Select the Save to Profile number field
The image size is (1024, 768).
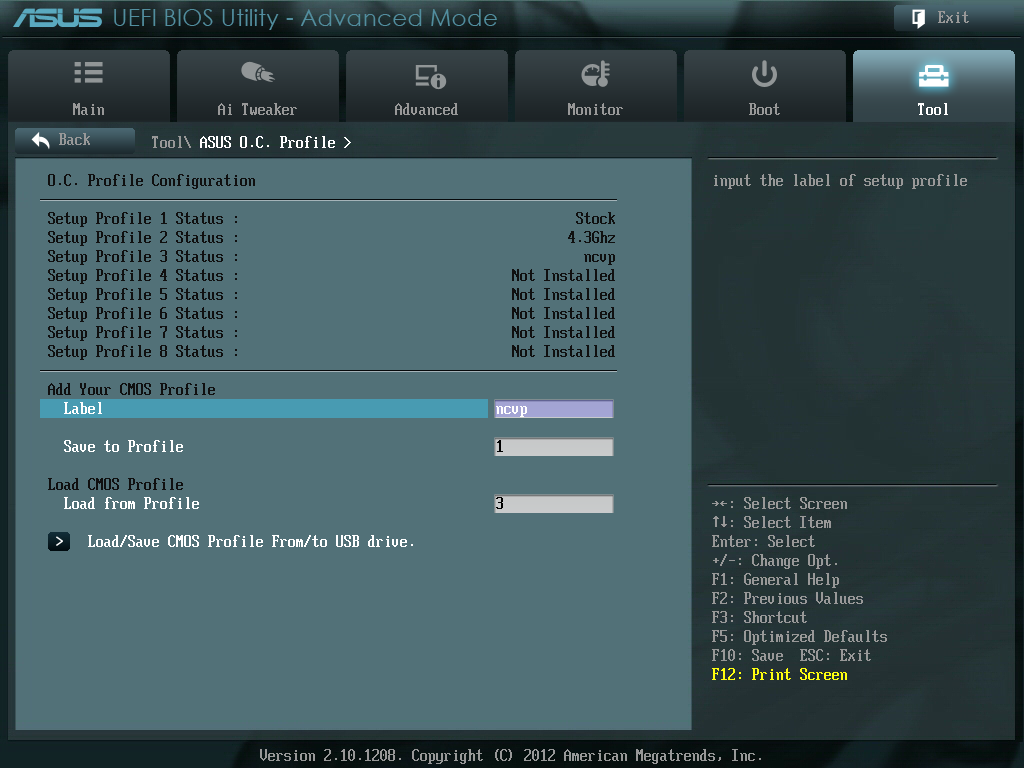pyautogui.click(x=553, y=447)
